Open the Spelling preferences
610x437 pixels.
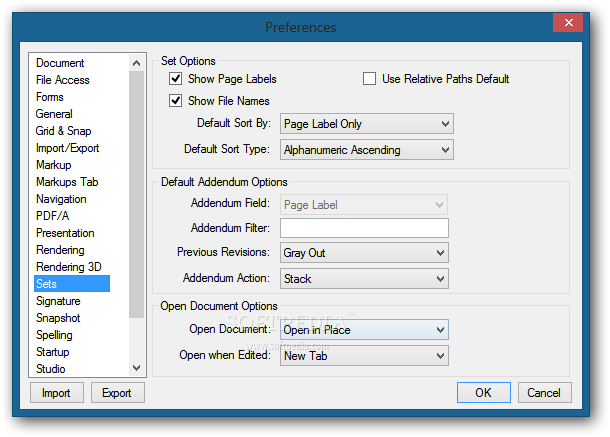[x=54, y=335]
